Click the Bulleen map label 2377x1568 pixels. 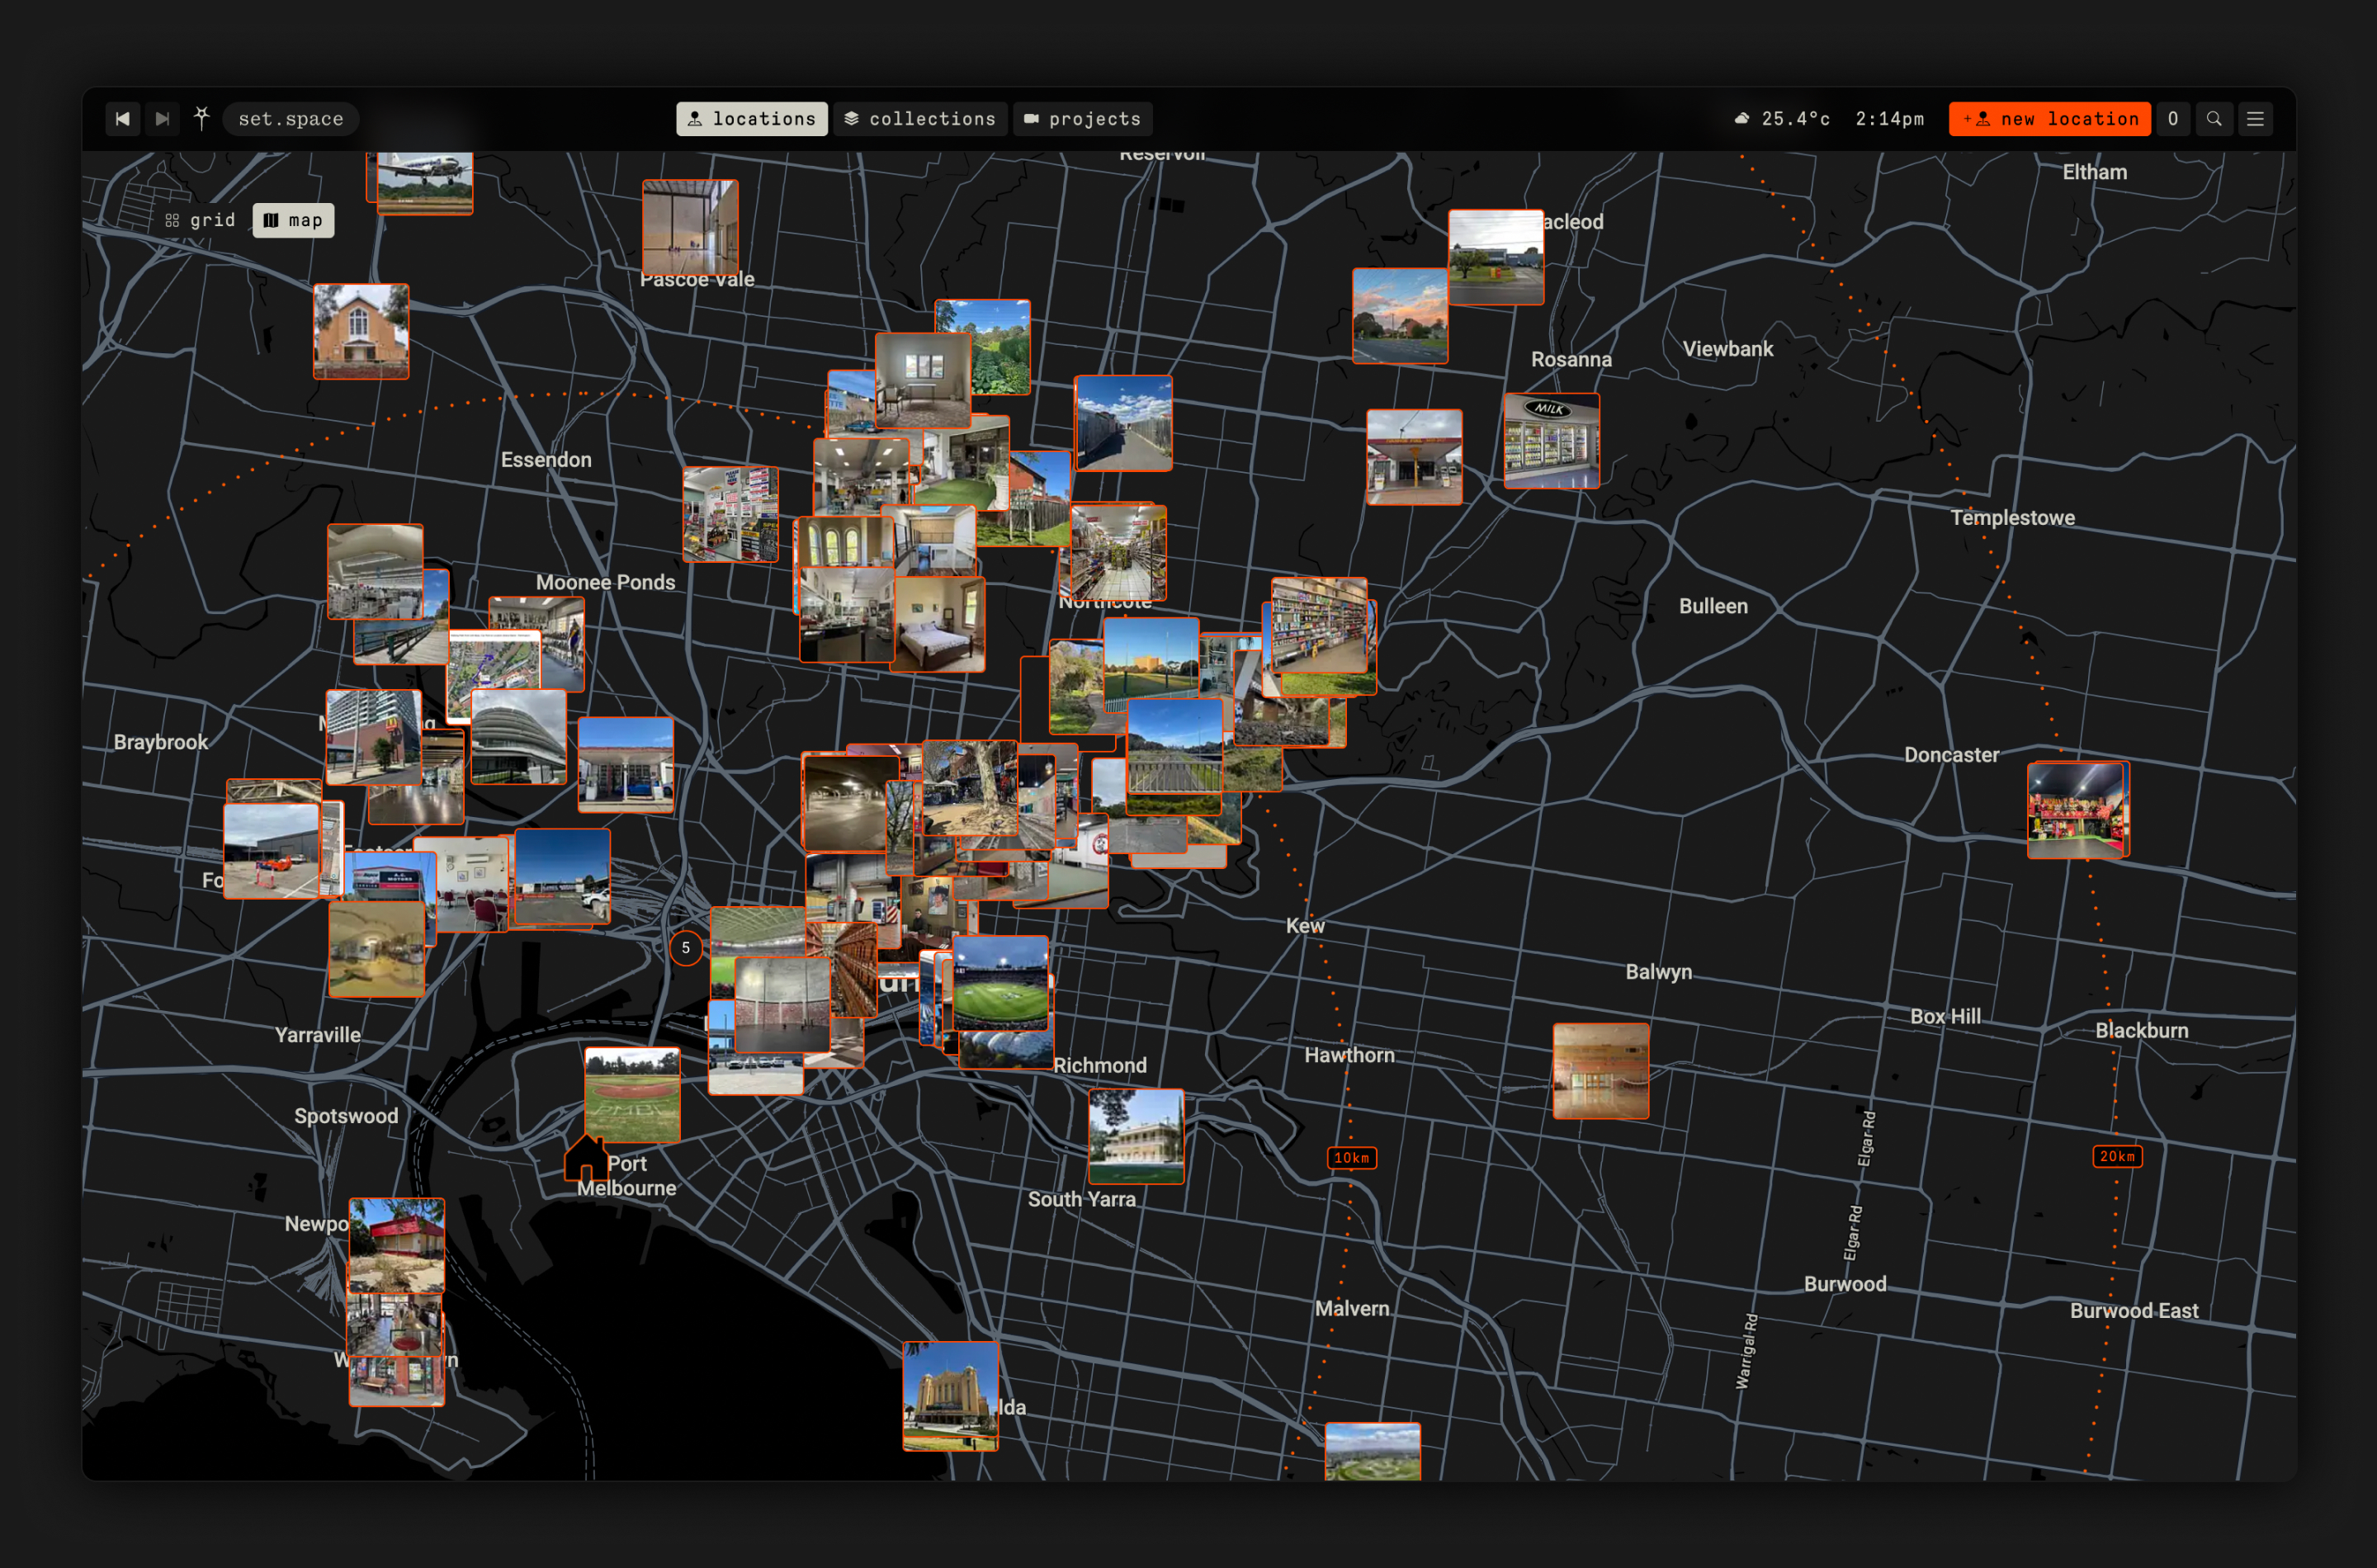pyautogui.click(x=1713, y=606)
